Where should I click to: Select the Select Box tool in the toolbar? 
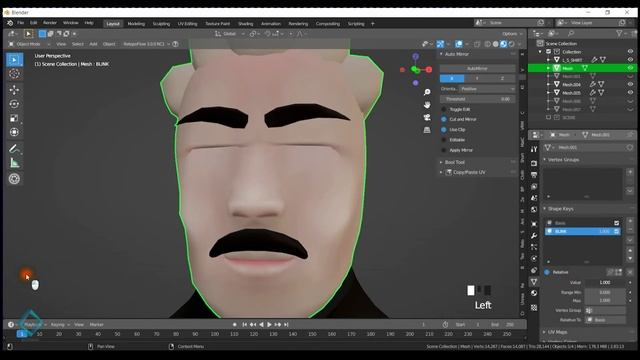[15, 60]
